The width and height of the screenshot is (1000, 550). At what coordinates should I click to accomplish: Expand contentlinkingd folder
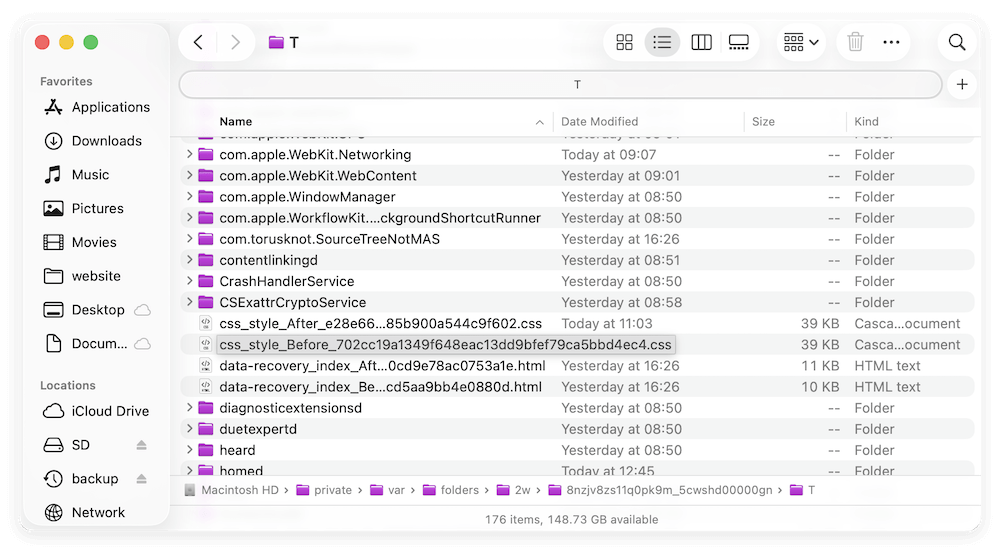click(x=189, y=260)
